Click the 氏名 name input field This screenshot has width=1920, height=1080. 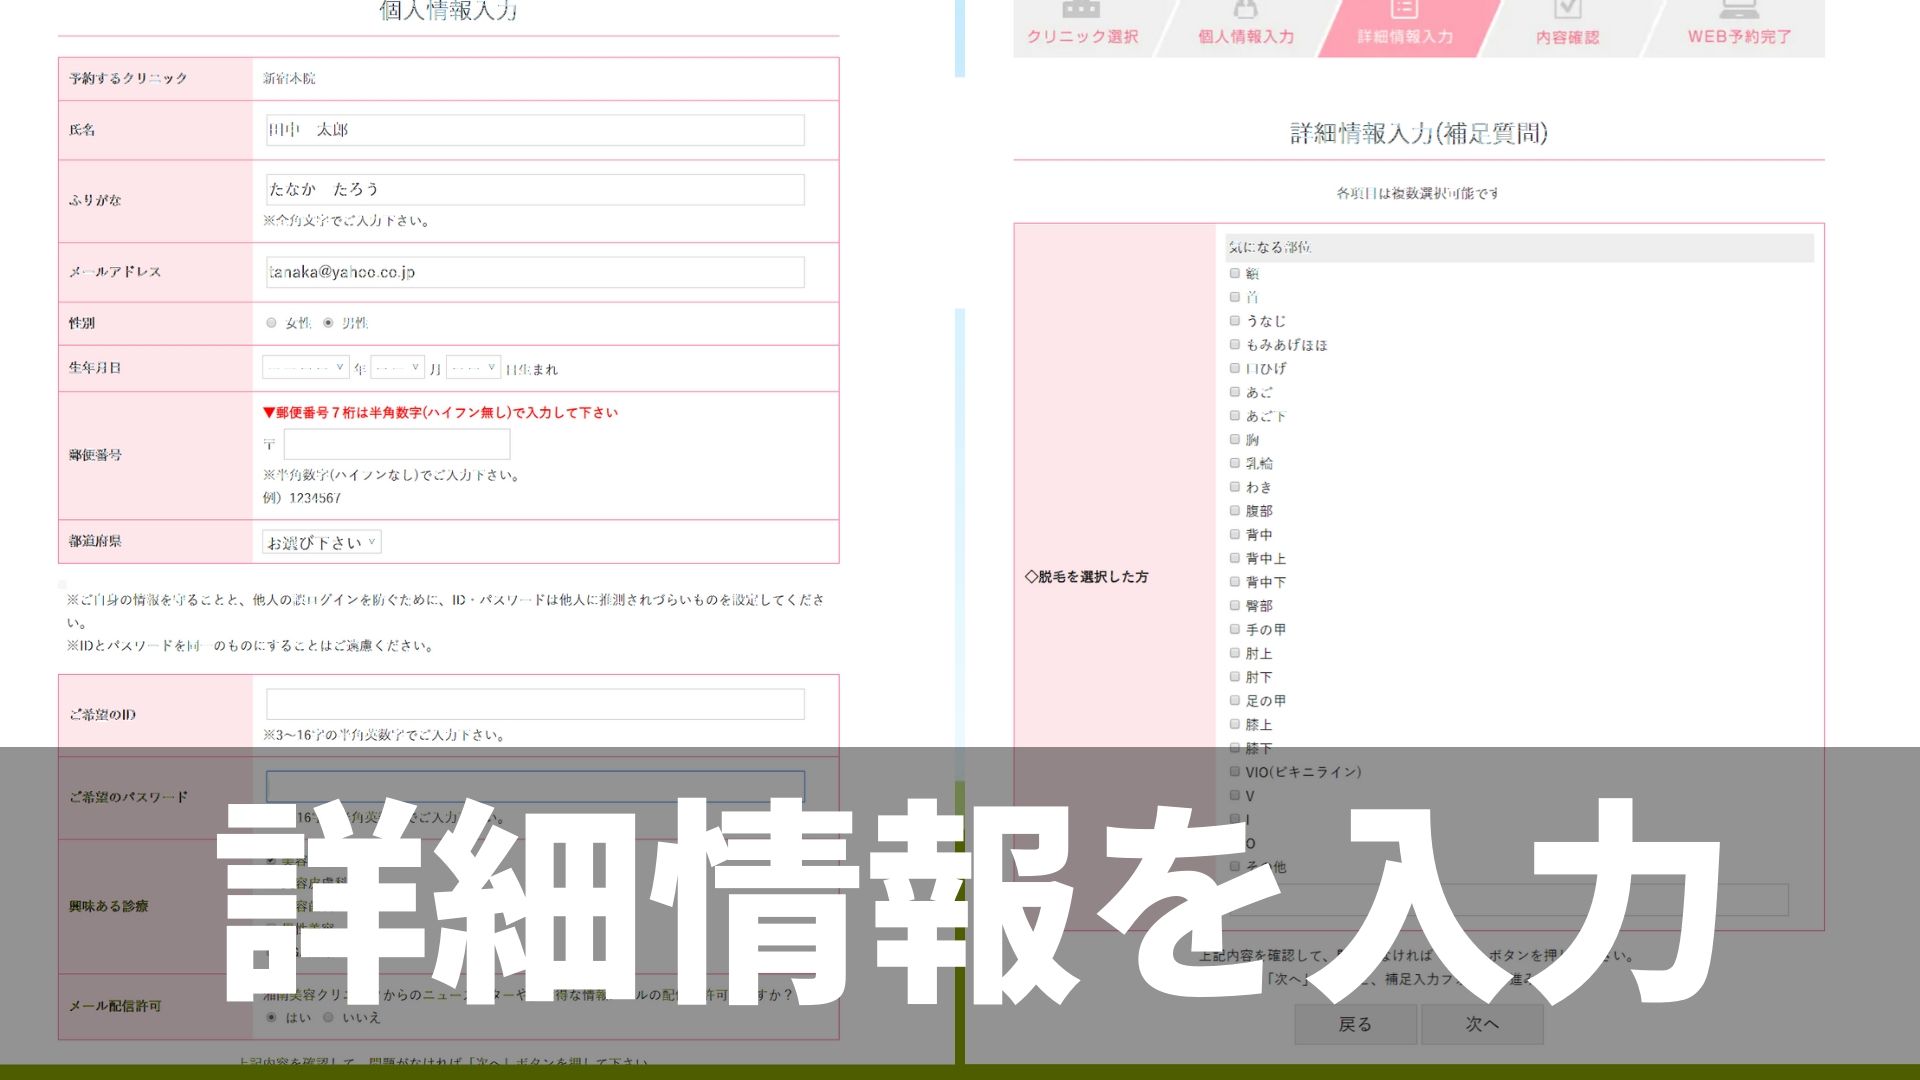click(535, 130)
